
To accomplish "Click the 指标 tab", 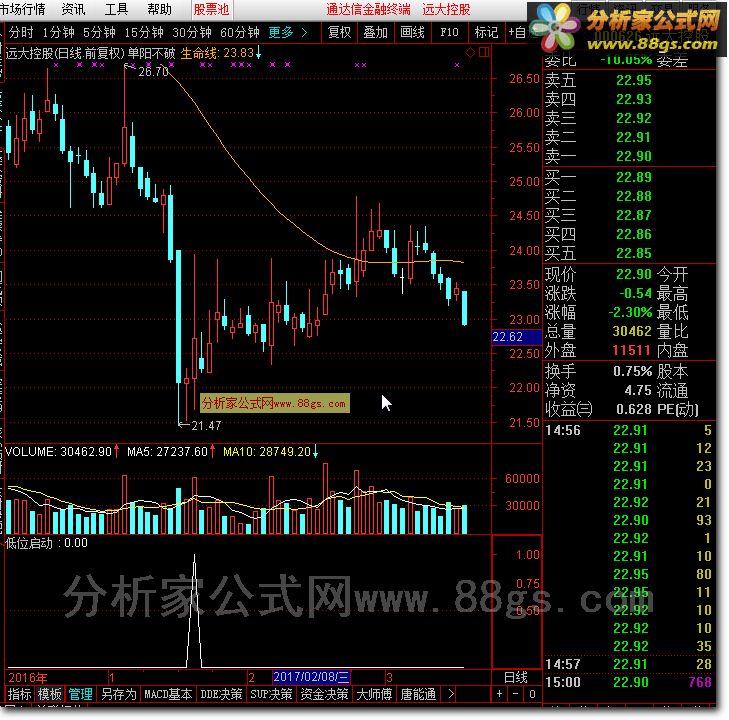I will [x=20, y=694].
